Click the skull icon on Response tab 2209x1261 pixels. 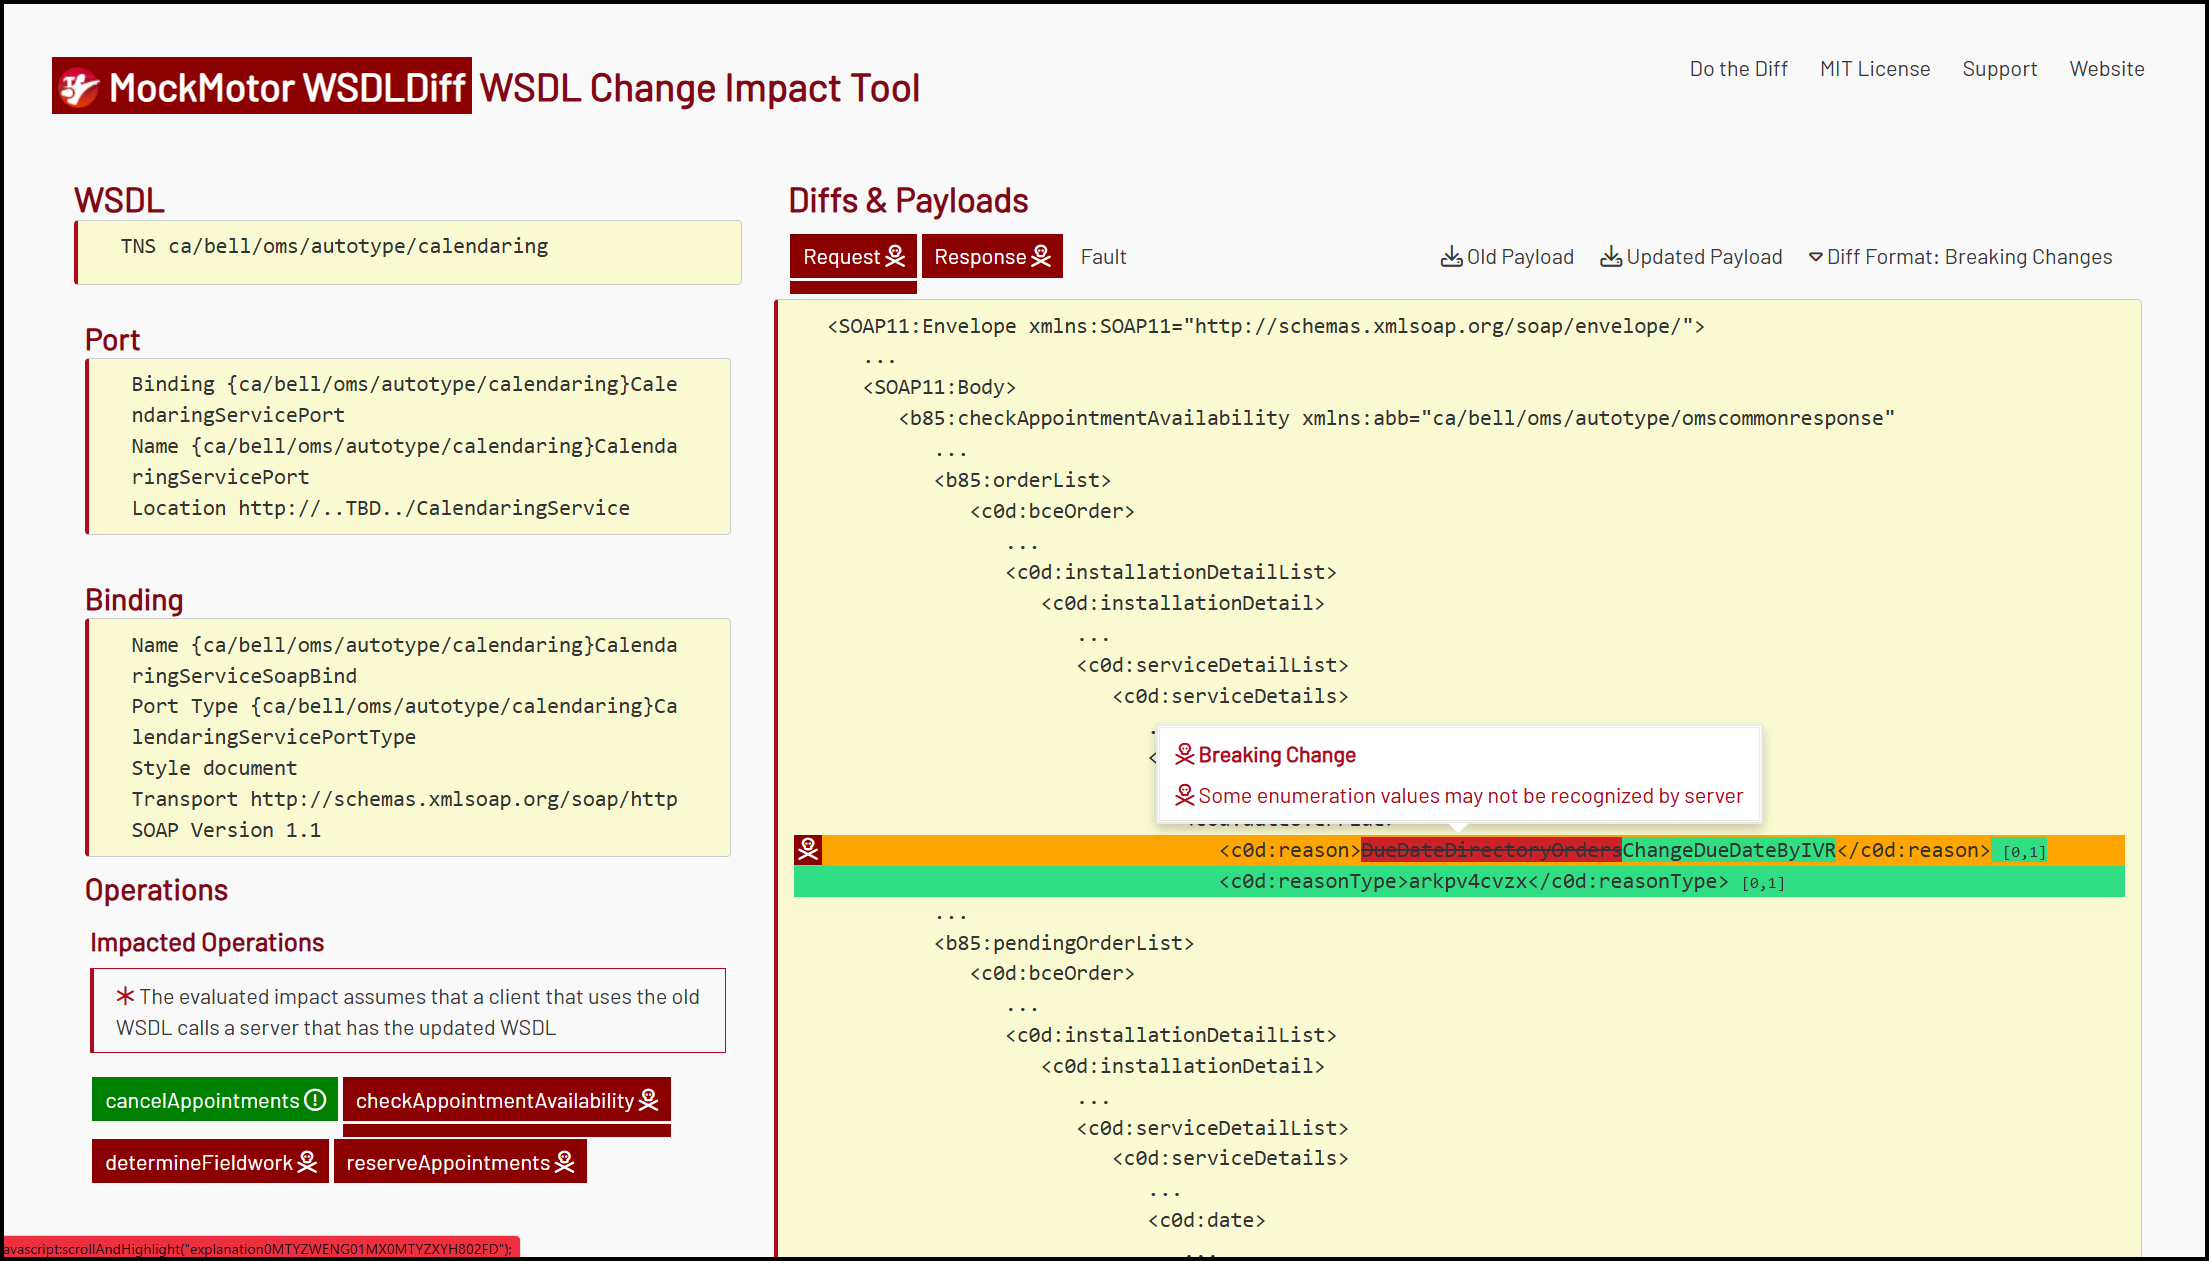[1041, 257]
